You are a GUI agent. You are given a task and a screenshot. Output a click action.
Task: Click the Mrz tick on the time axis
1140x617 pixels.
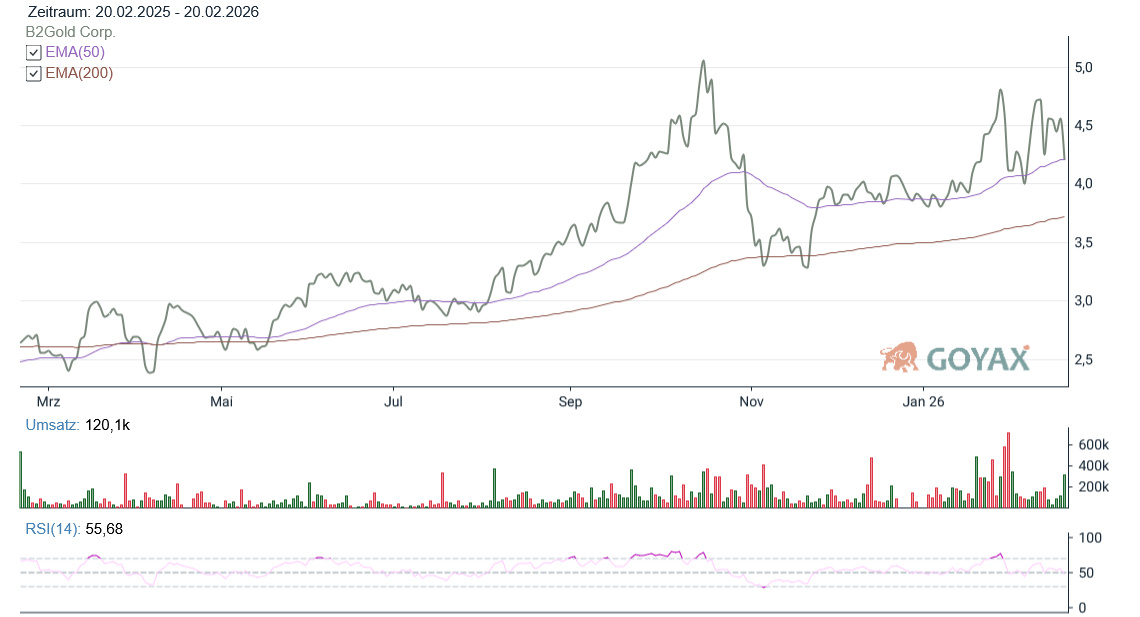point(49,402)
